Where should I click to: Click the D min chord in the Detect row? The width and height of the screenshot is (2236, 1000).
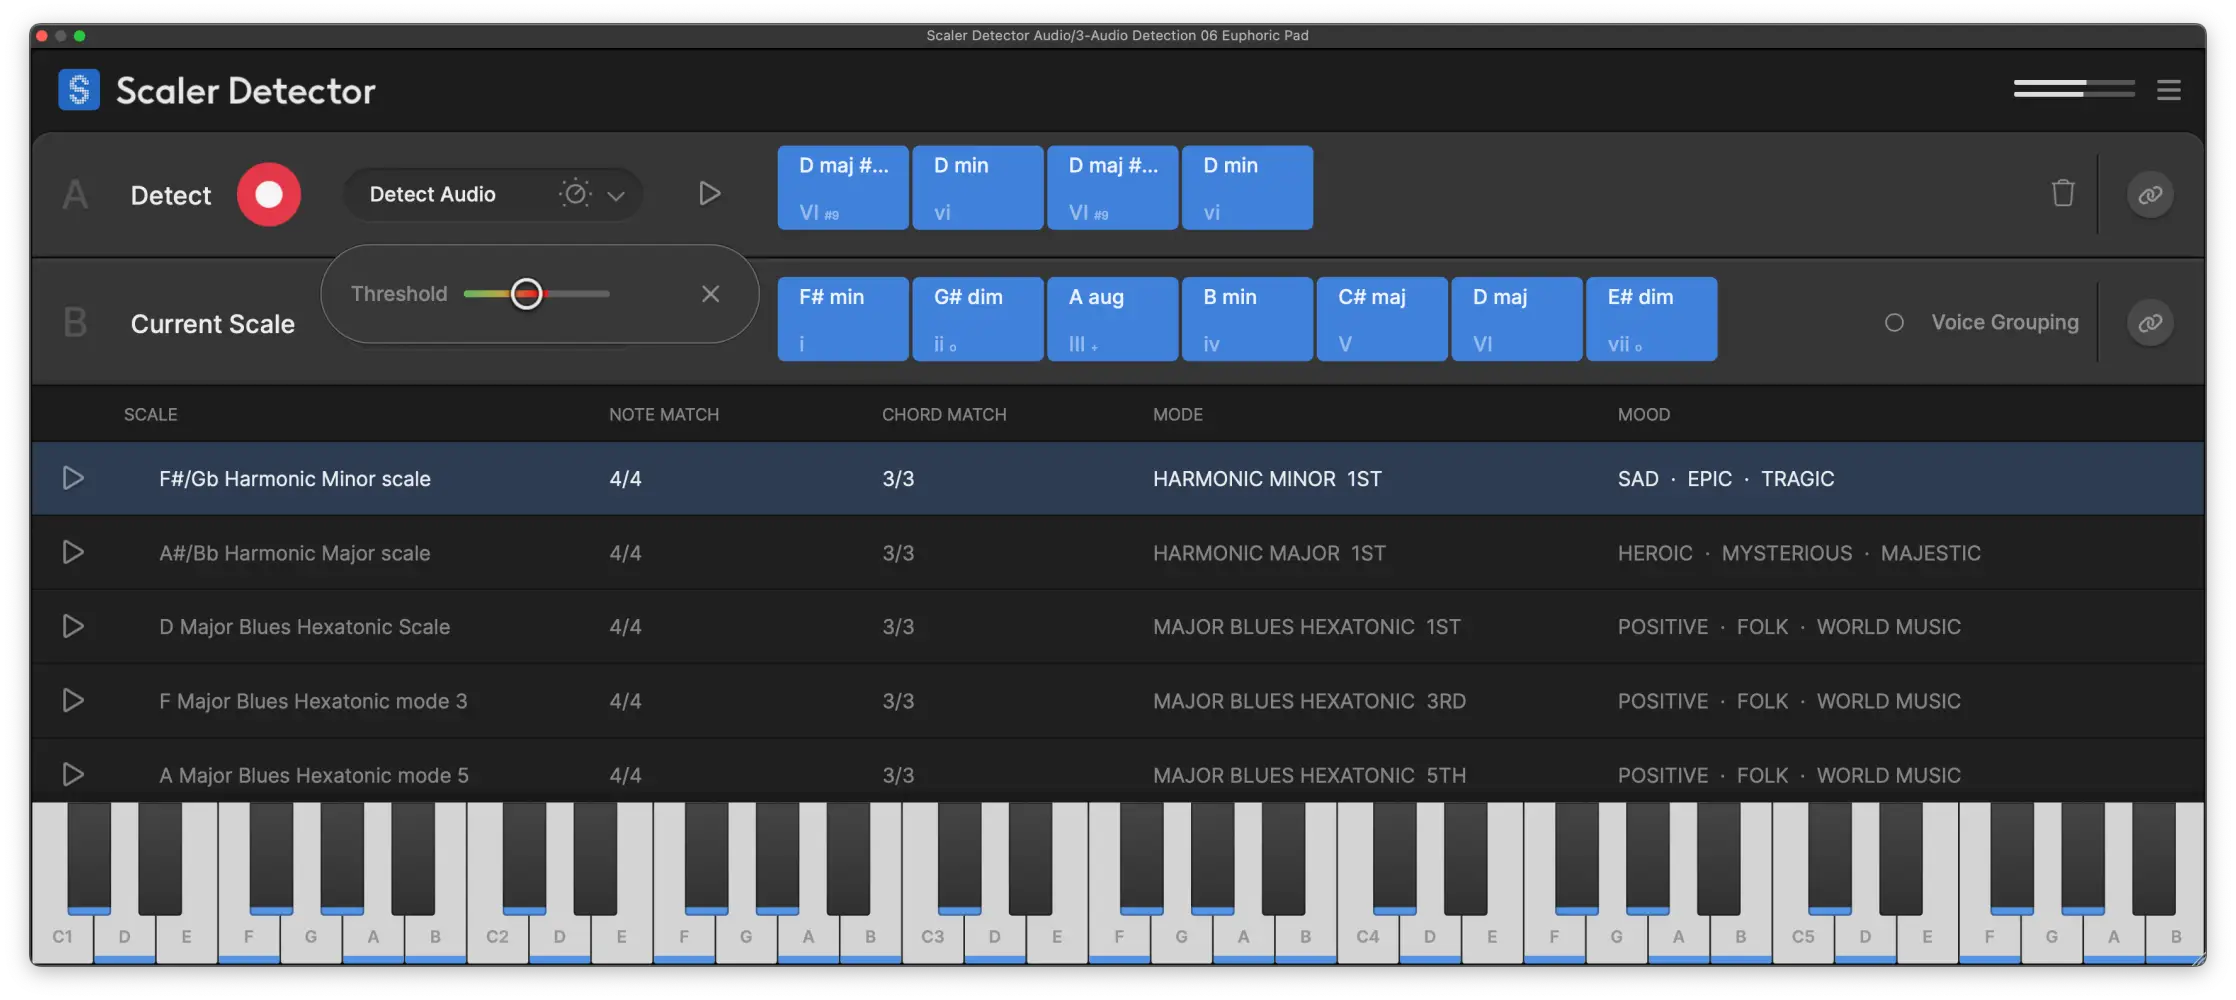tap(977, 187)
